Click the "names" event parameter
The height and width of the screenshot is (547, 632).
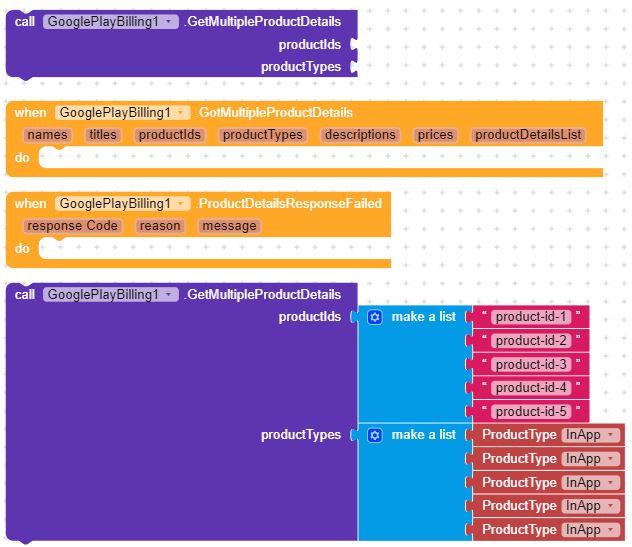pos(48,135)
